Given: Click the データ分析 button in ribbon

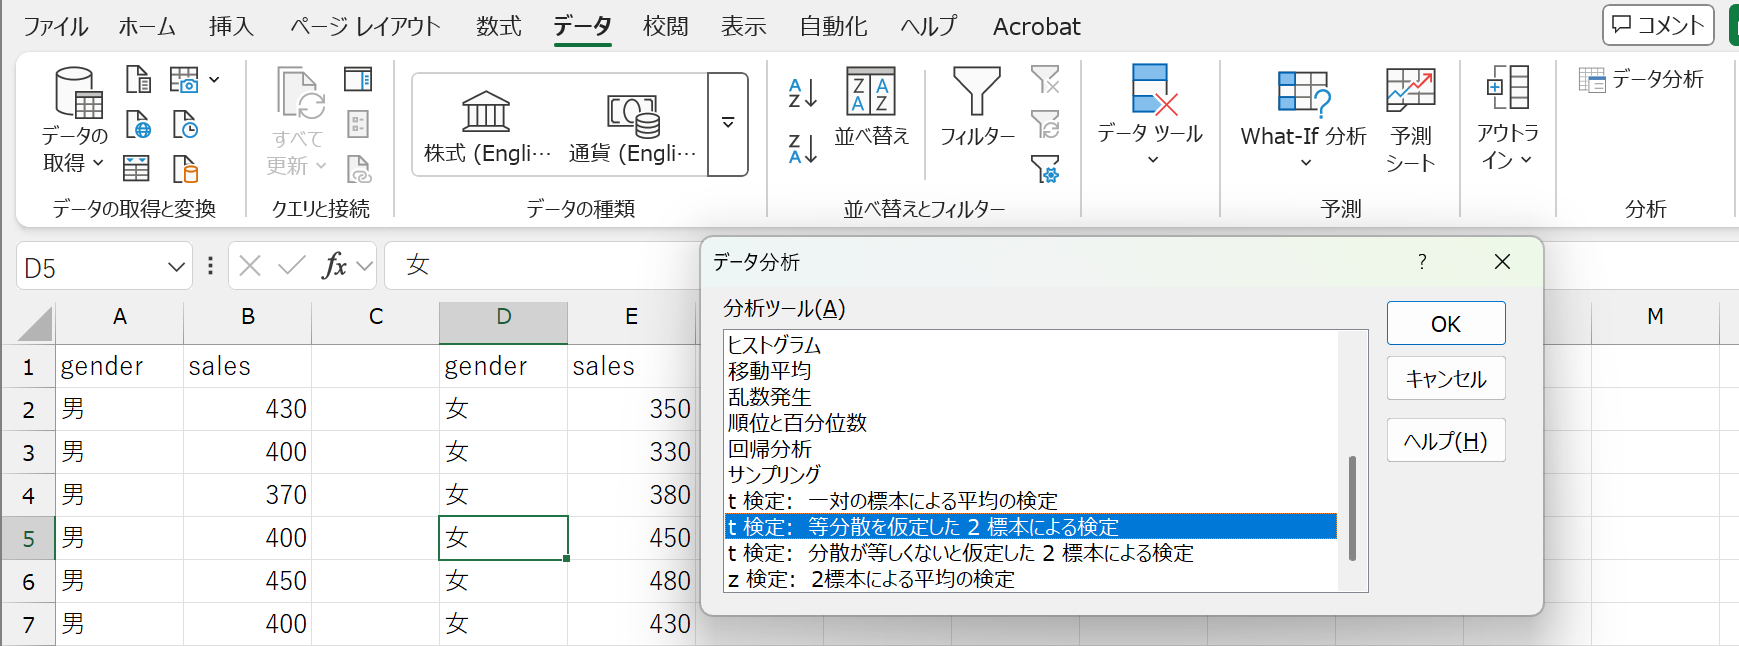Looking at the screenshot, I should point(1641,80).
